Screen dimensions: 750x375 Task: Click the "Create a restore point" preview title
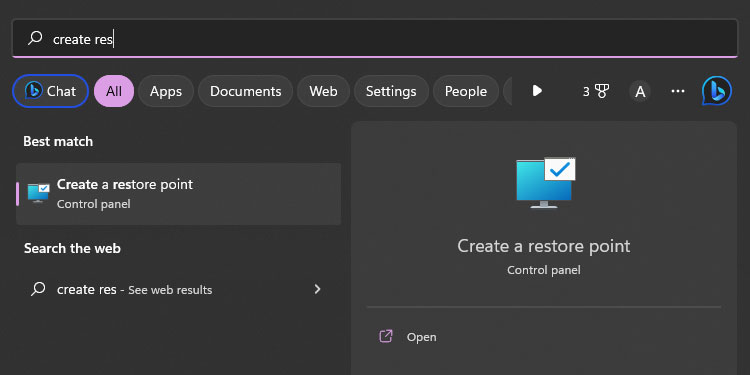pos(544,246)
